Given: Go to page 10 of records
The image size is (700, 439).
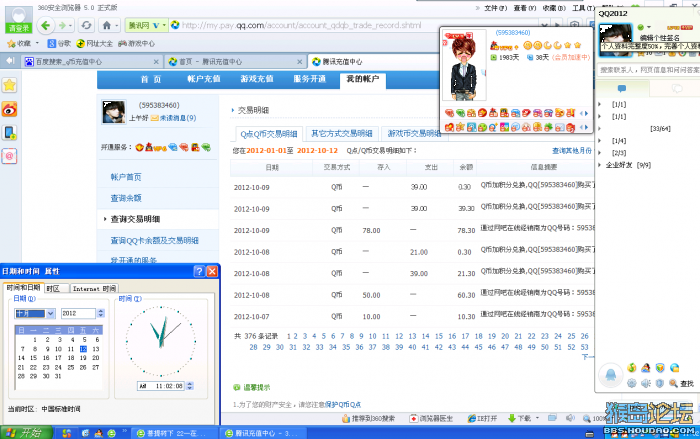Looking at the screenshot, I should coord(372,336).
